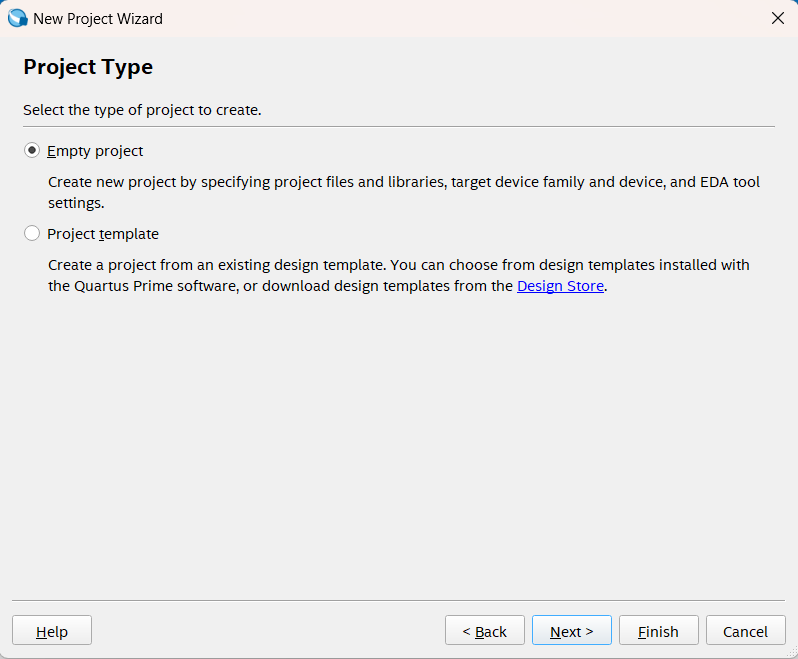
Task: Click the "Select the type of project" instruction
Action: [142, 110]
